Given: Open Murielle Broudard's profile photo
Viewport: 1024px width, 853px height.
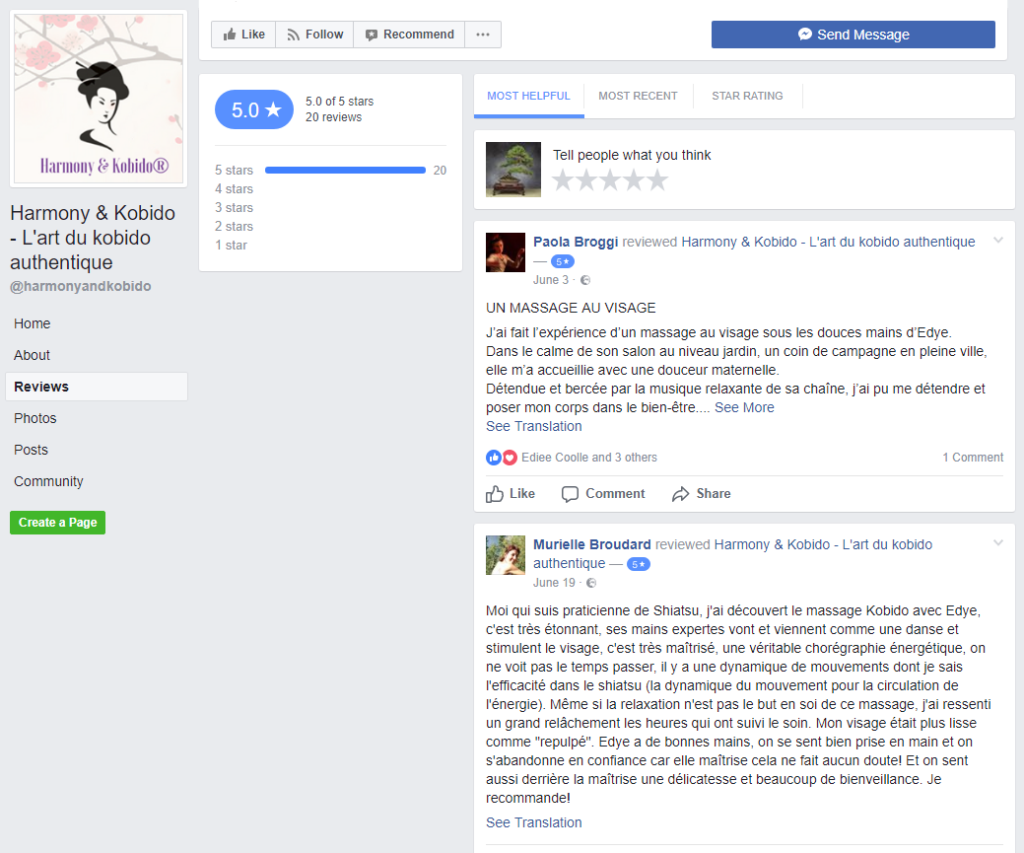Looking at the screenshot, I should tap(505, 555).
